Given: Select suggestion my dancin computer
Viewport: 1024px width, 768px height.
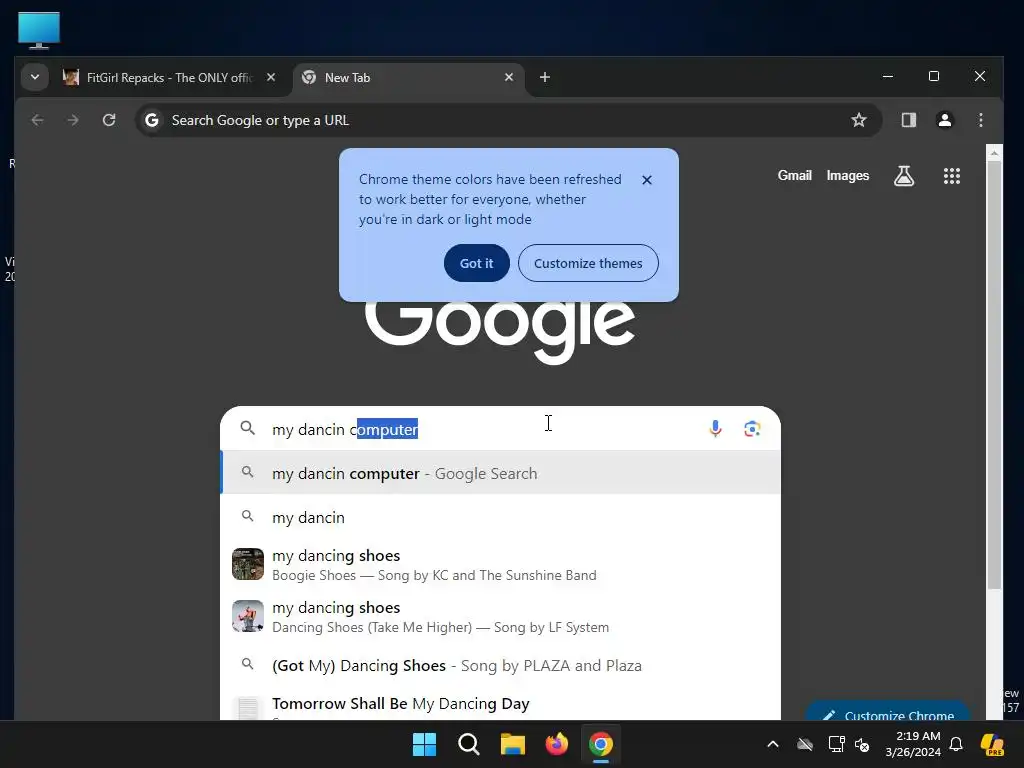Looking at the screenshot, I should (501, 473).
